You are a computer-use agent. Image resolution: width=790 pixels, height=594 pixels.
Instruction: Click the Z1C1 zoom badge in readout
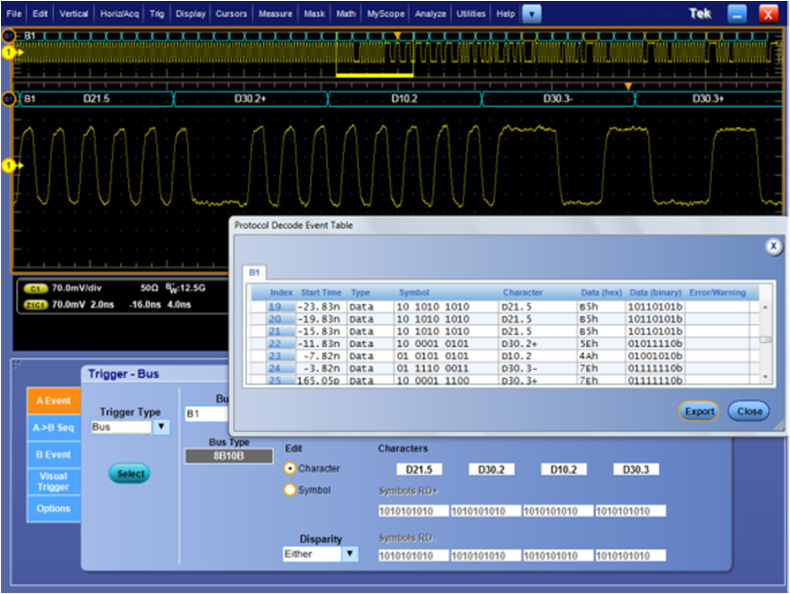pyautogui.click(x=35, y=303)
